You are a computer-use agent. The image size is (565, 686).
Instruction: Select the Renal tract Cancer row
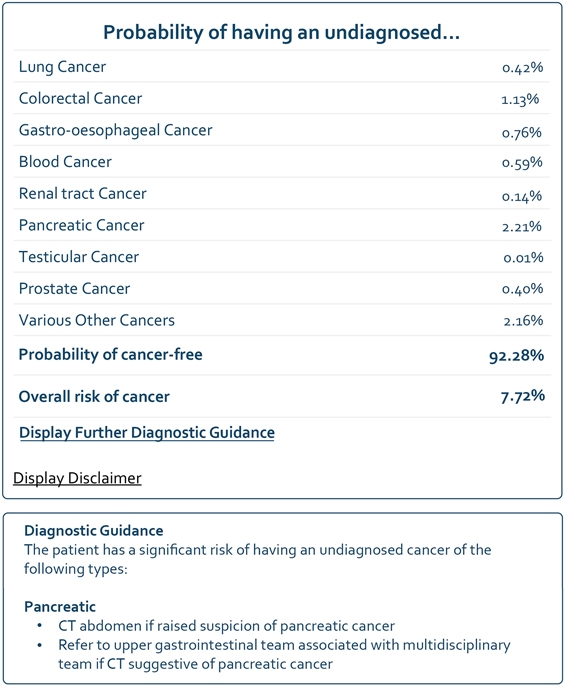click(x=282, y=193)
